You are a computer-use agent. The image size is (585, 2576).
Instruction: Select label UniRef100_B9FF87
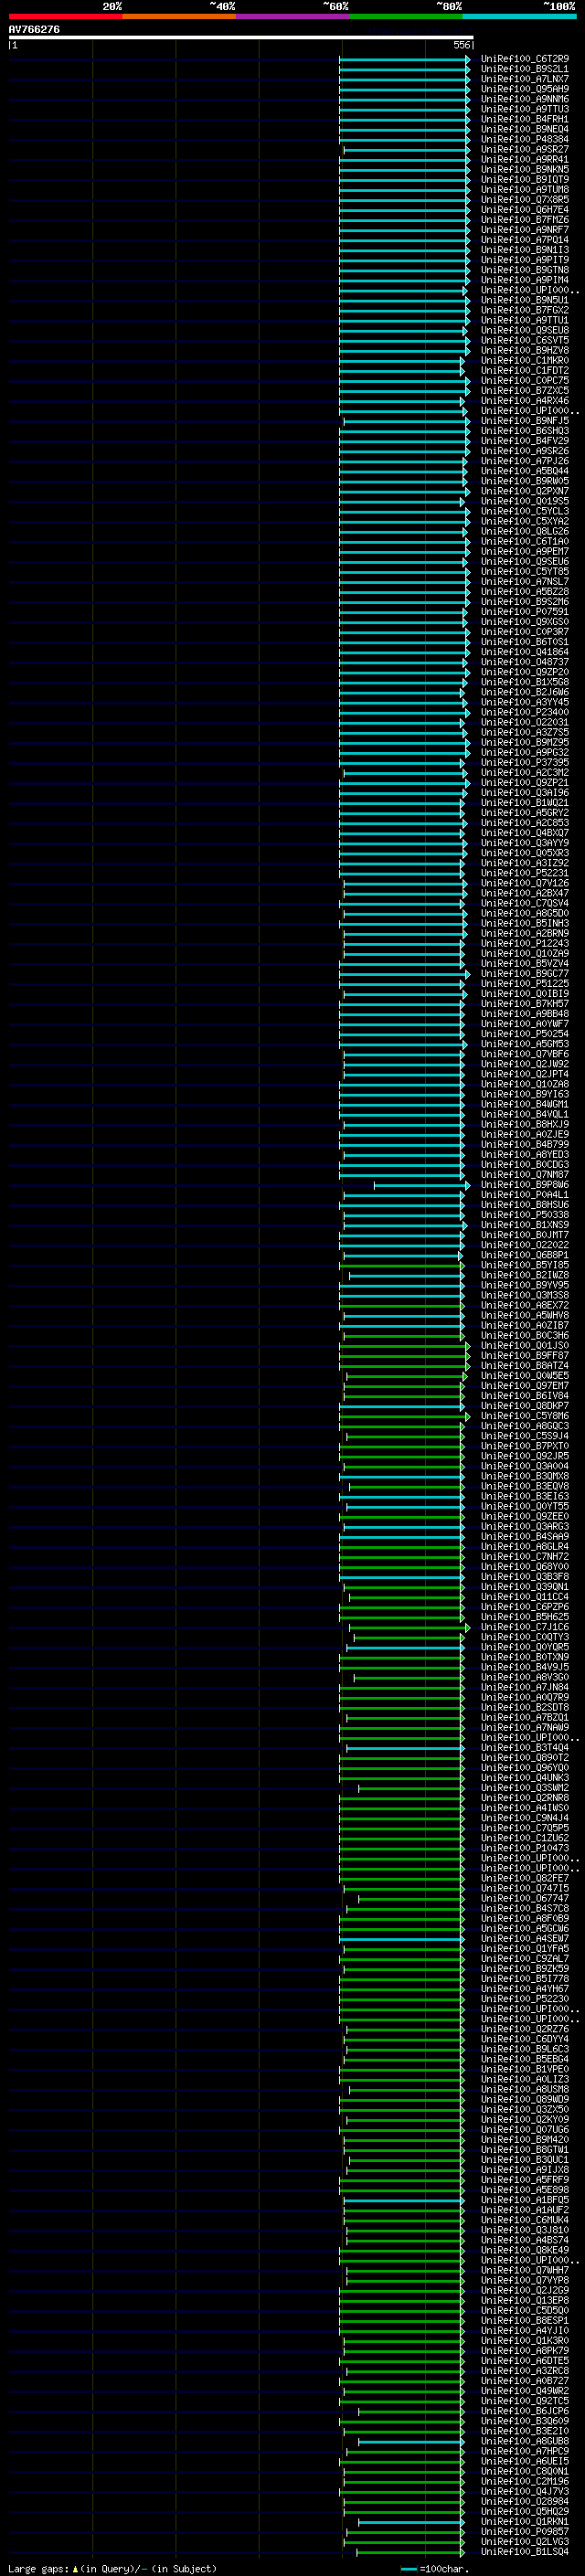pyautogui.click(x=524, y=1355)
